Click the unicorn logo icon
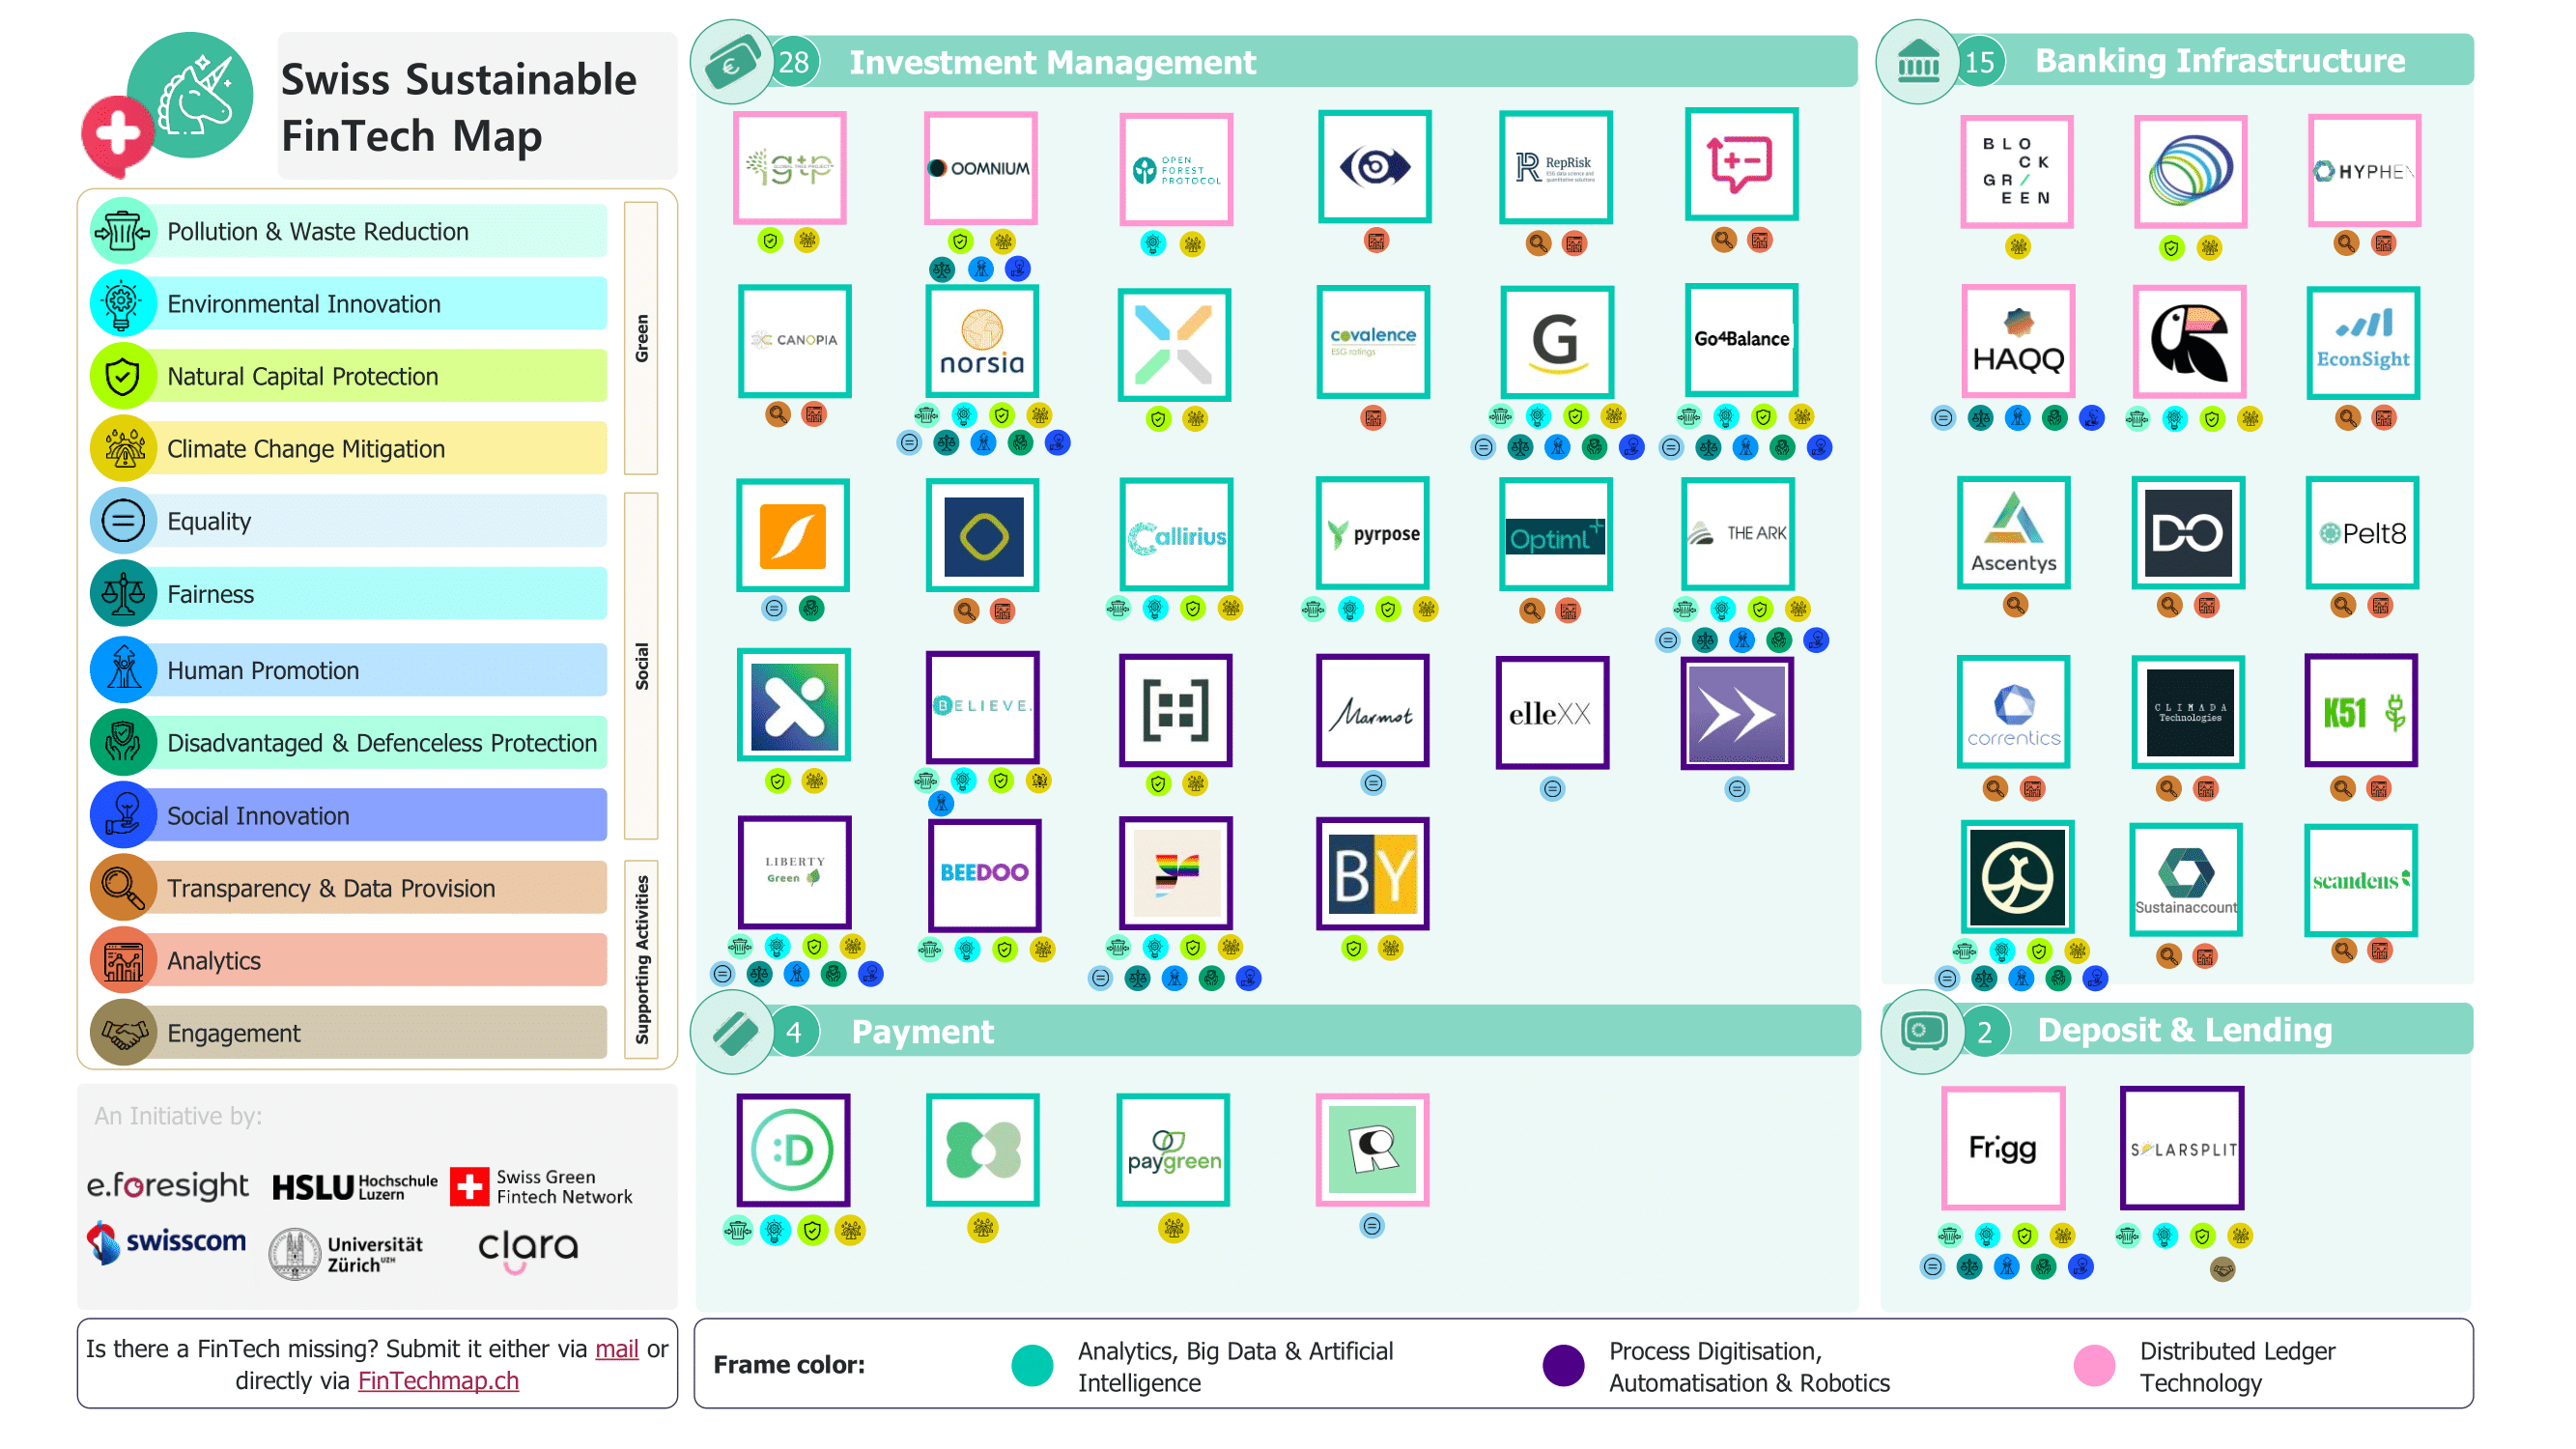The width and height of the screenshot is (2576, 1449). click(190, 96)
